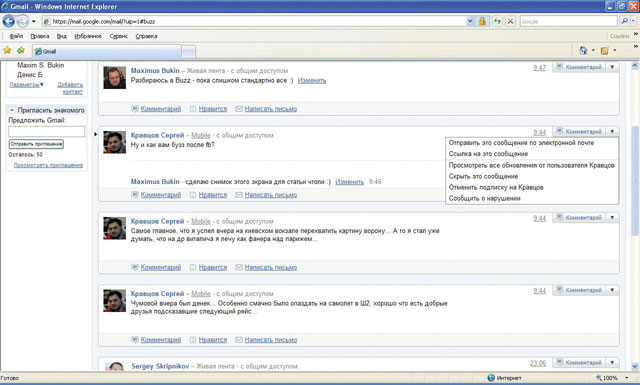Refresh the page with the green arrows icon
640x385 pixels.
click(x=497, y=21)
